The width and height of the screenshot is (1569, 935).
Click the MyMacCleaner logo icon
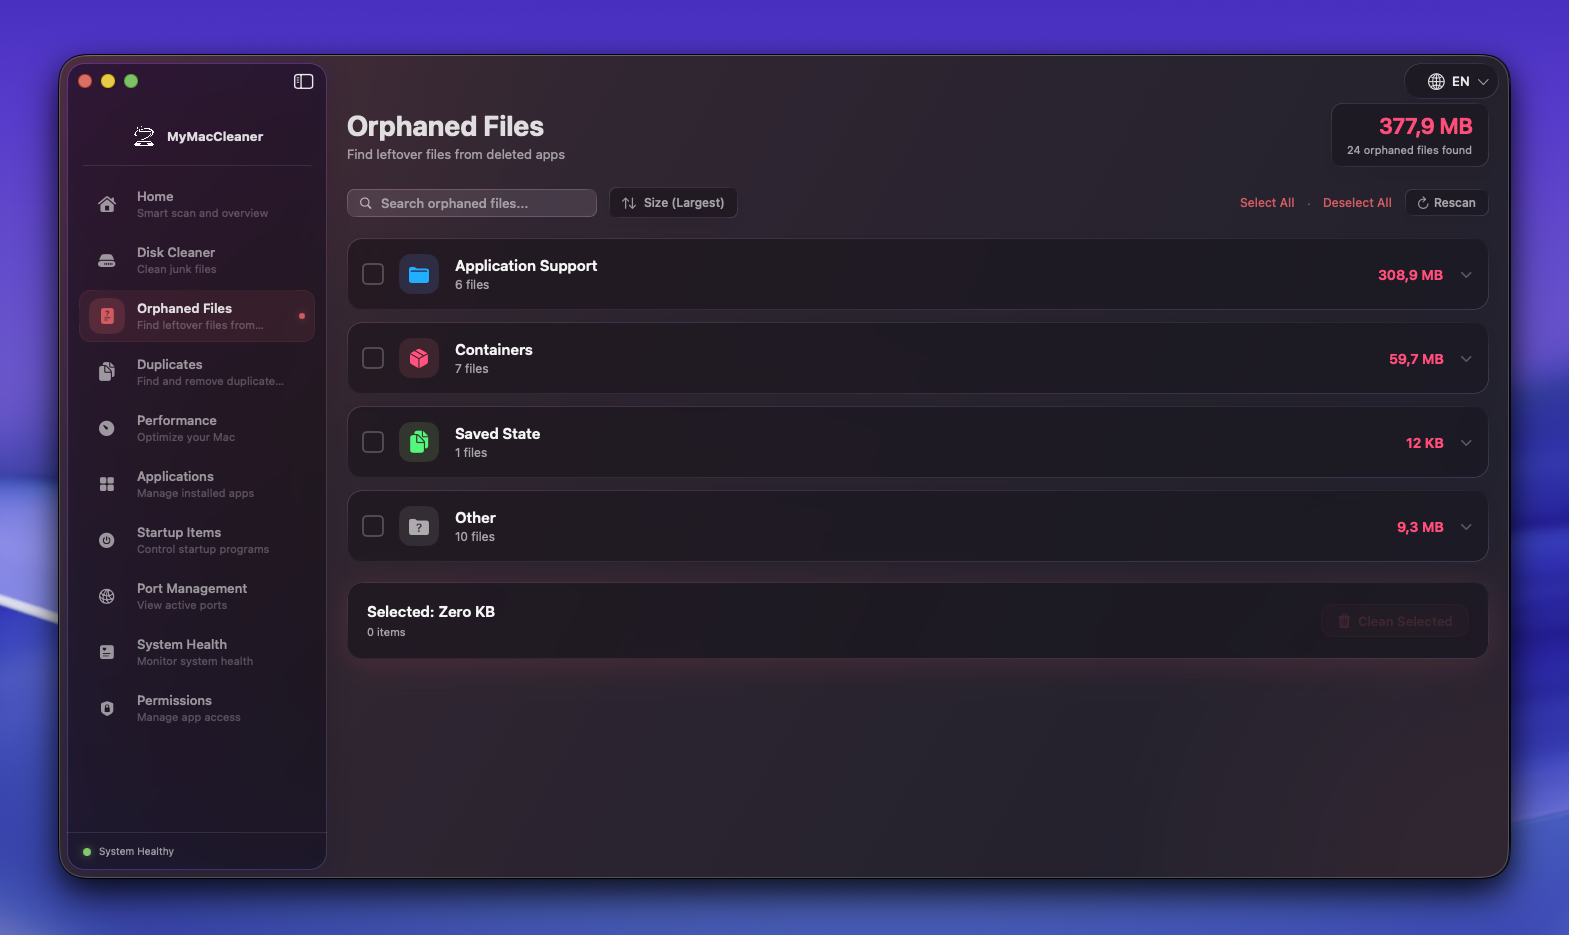[x=144, y=137]
